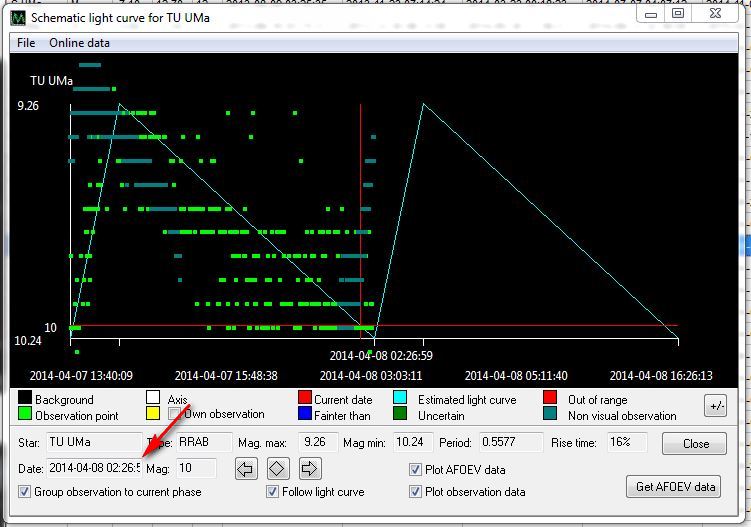Viewport: 751px width, 527px height.
Task: Pick the yellow Own observation swatch
Action: [x=153, y=413]
